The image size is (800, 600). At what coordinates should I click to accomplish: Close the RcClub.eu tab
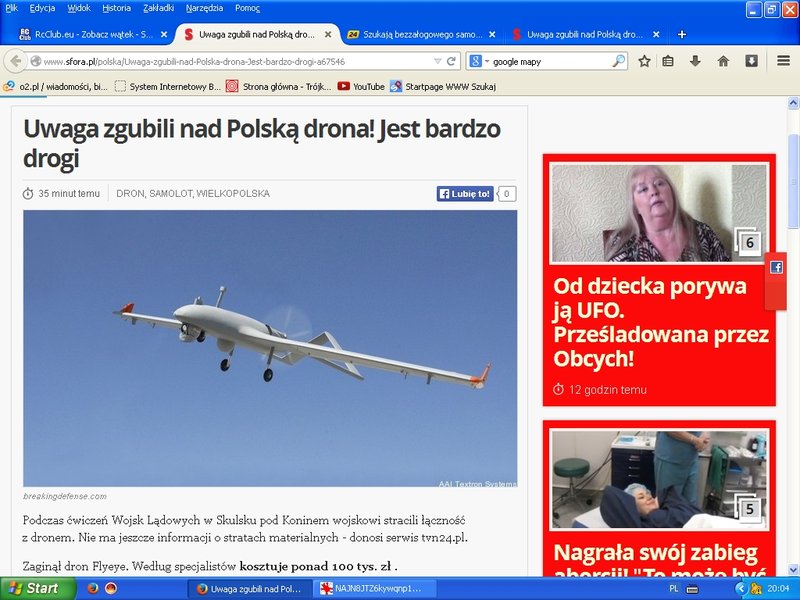164,34
